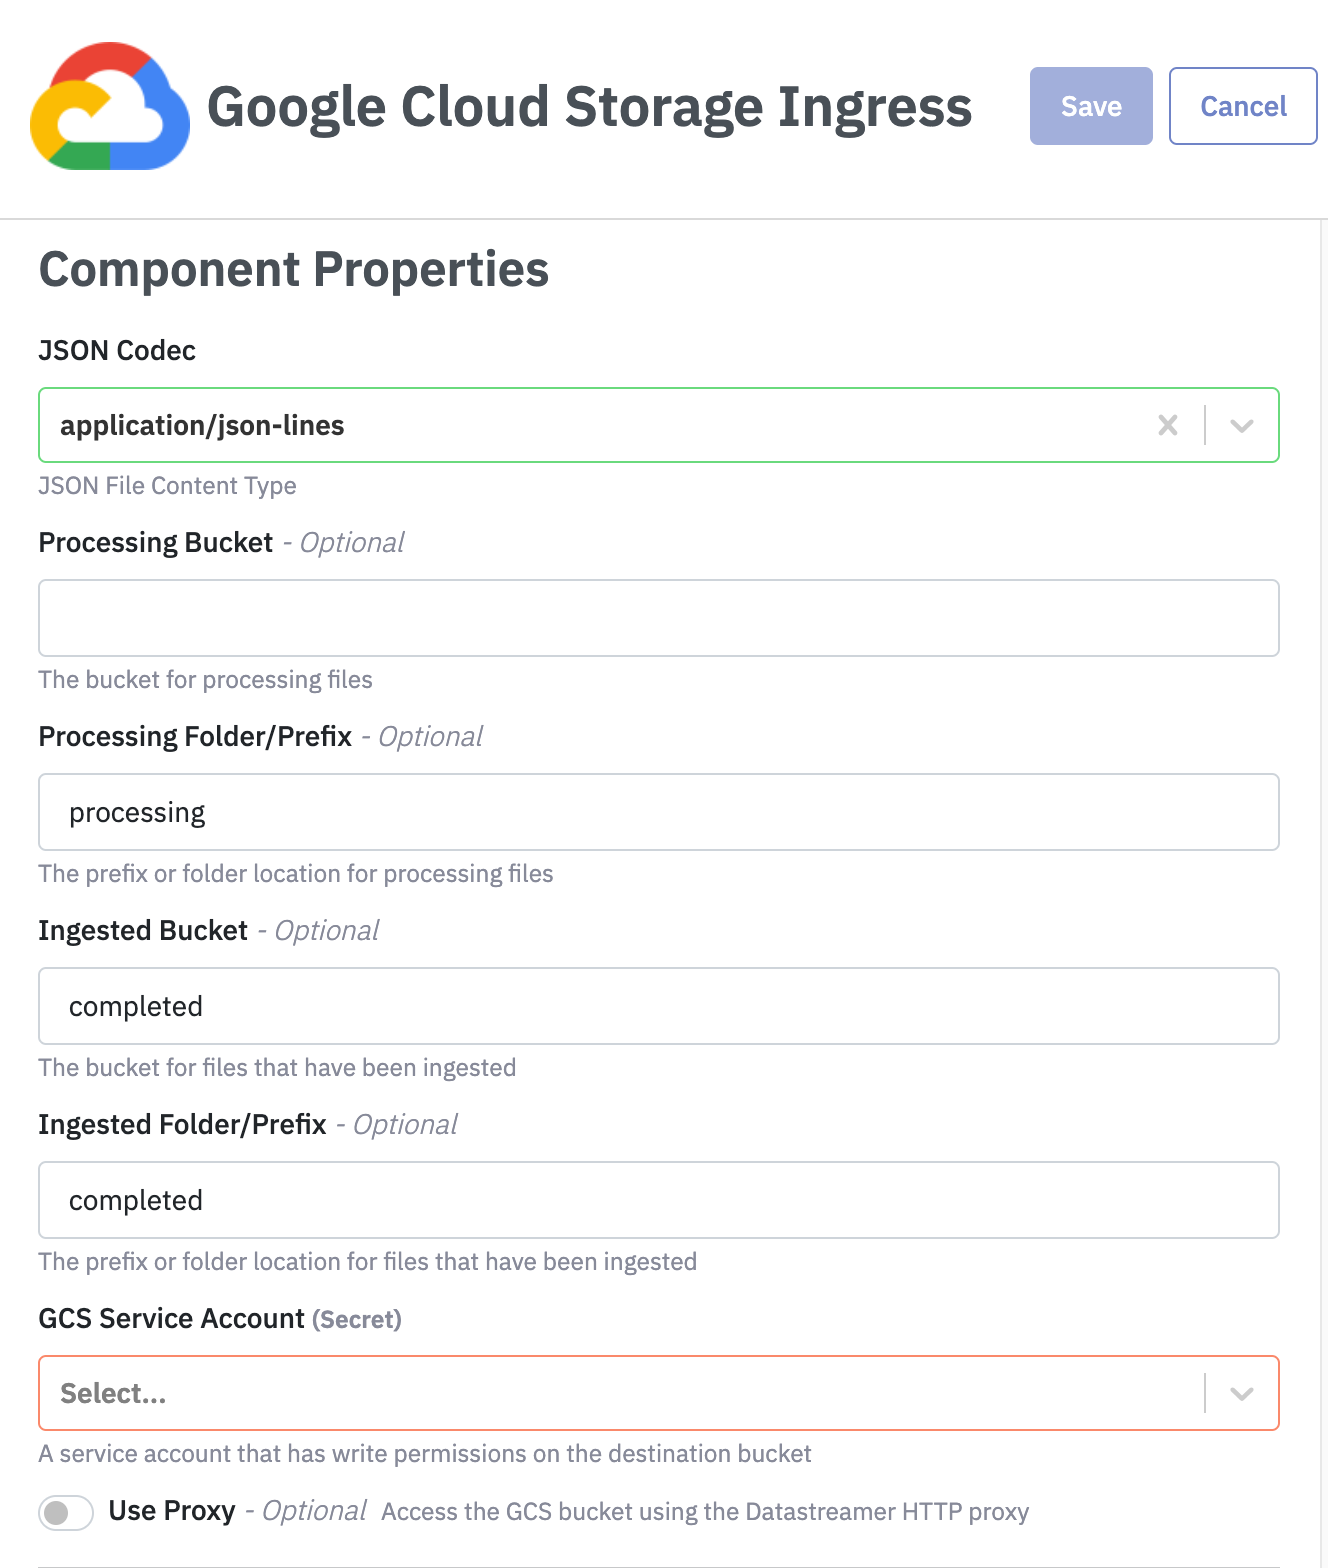This screenshot has width=1328, height=1568.
Task: Click 'The bucket for processing files' hint
Action: [205, 680]
